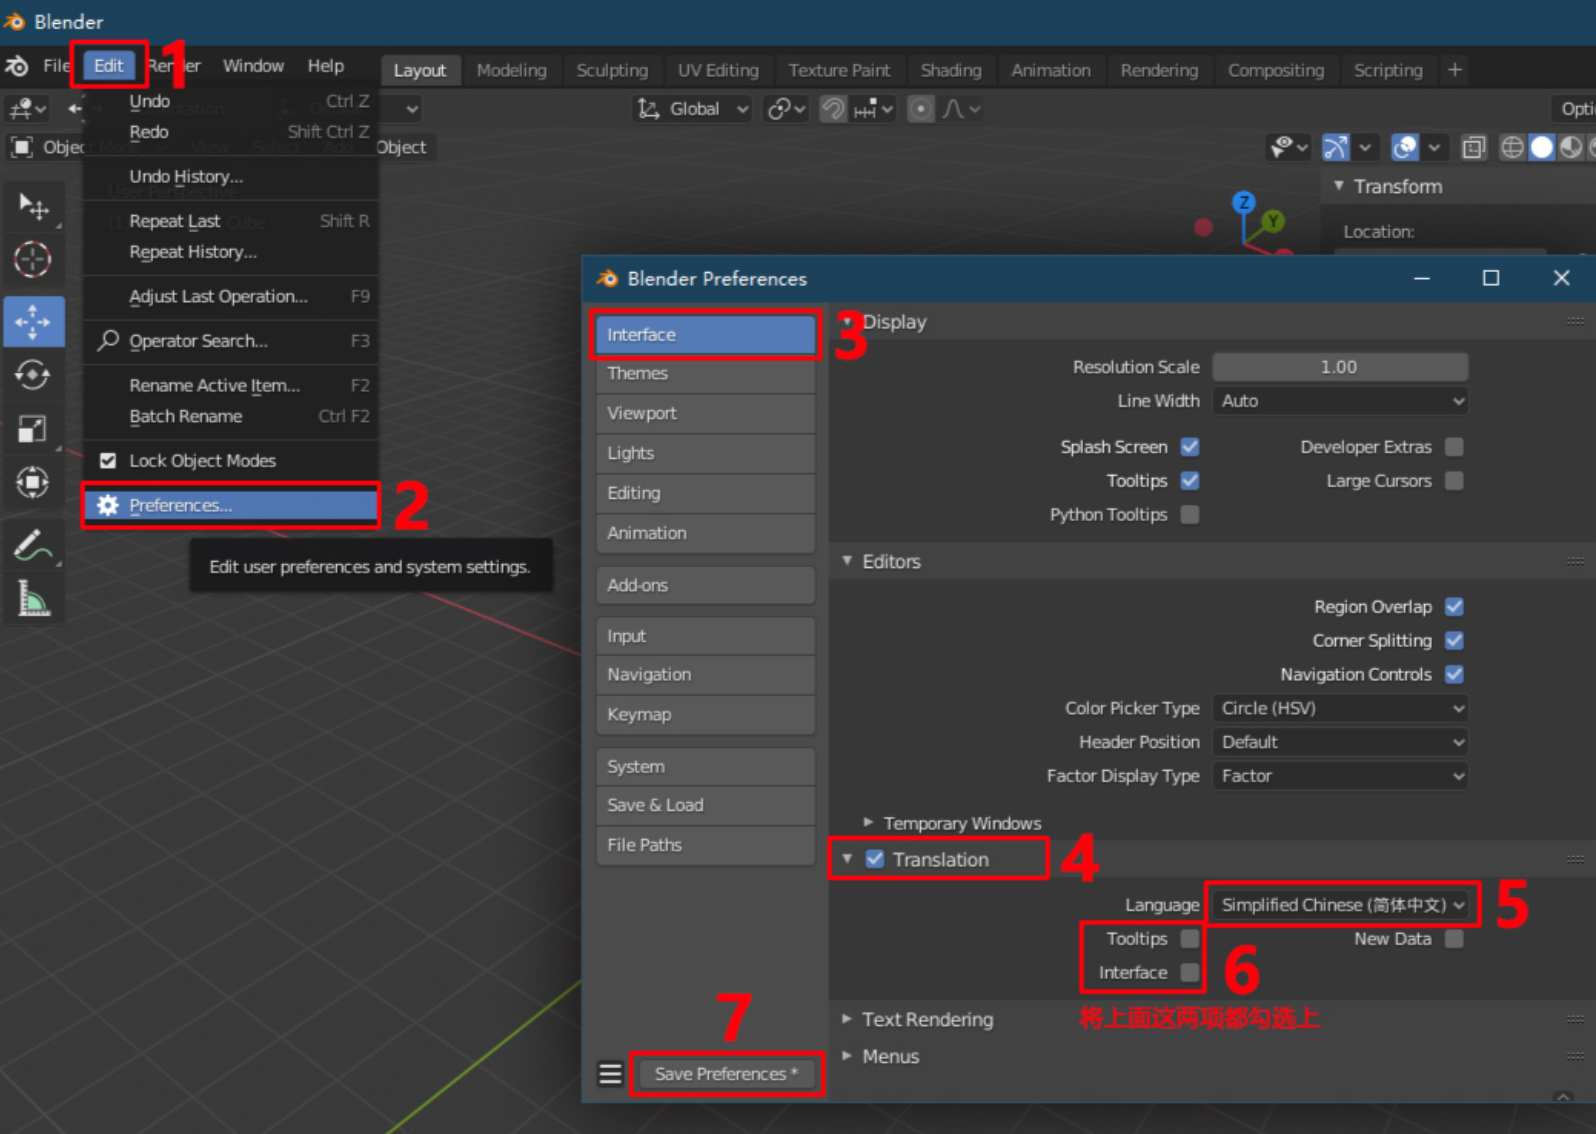The image size is (1596, 1134).
Task: Open the object visibility eye dropdown
Action: [1289, 148]
